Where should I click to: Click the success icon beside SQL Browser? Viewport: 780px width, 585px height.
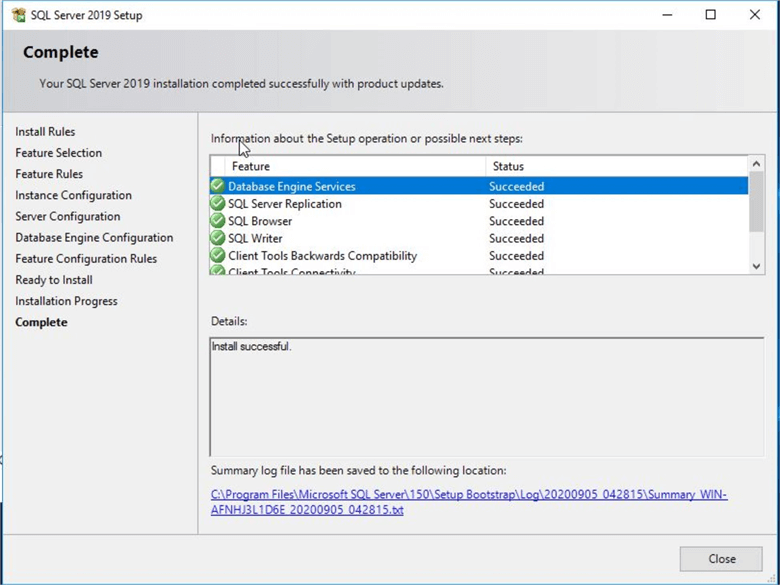point(217,221)
